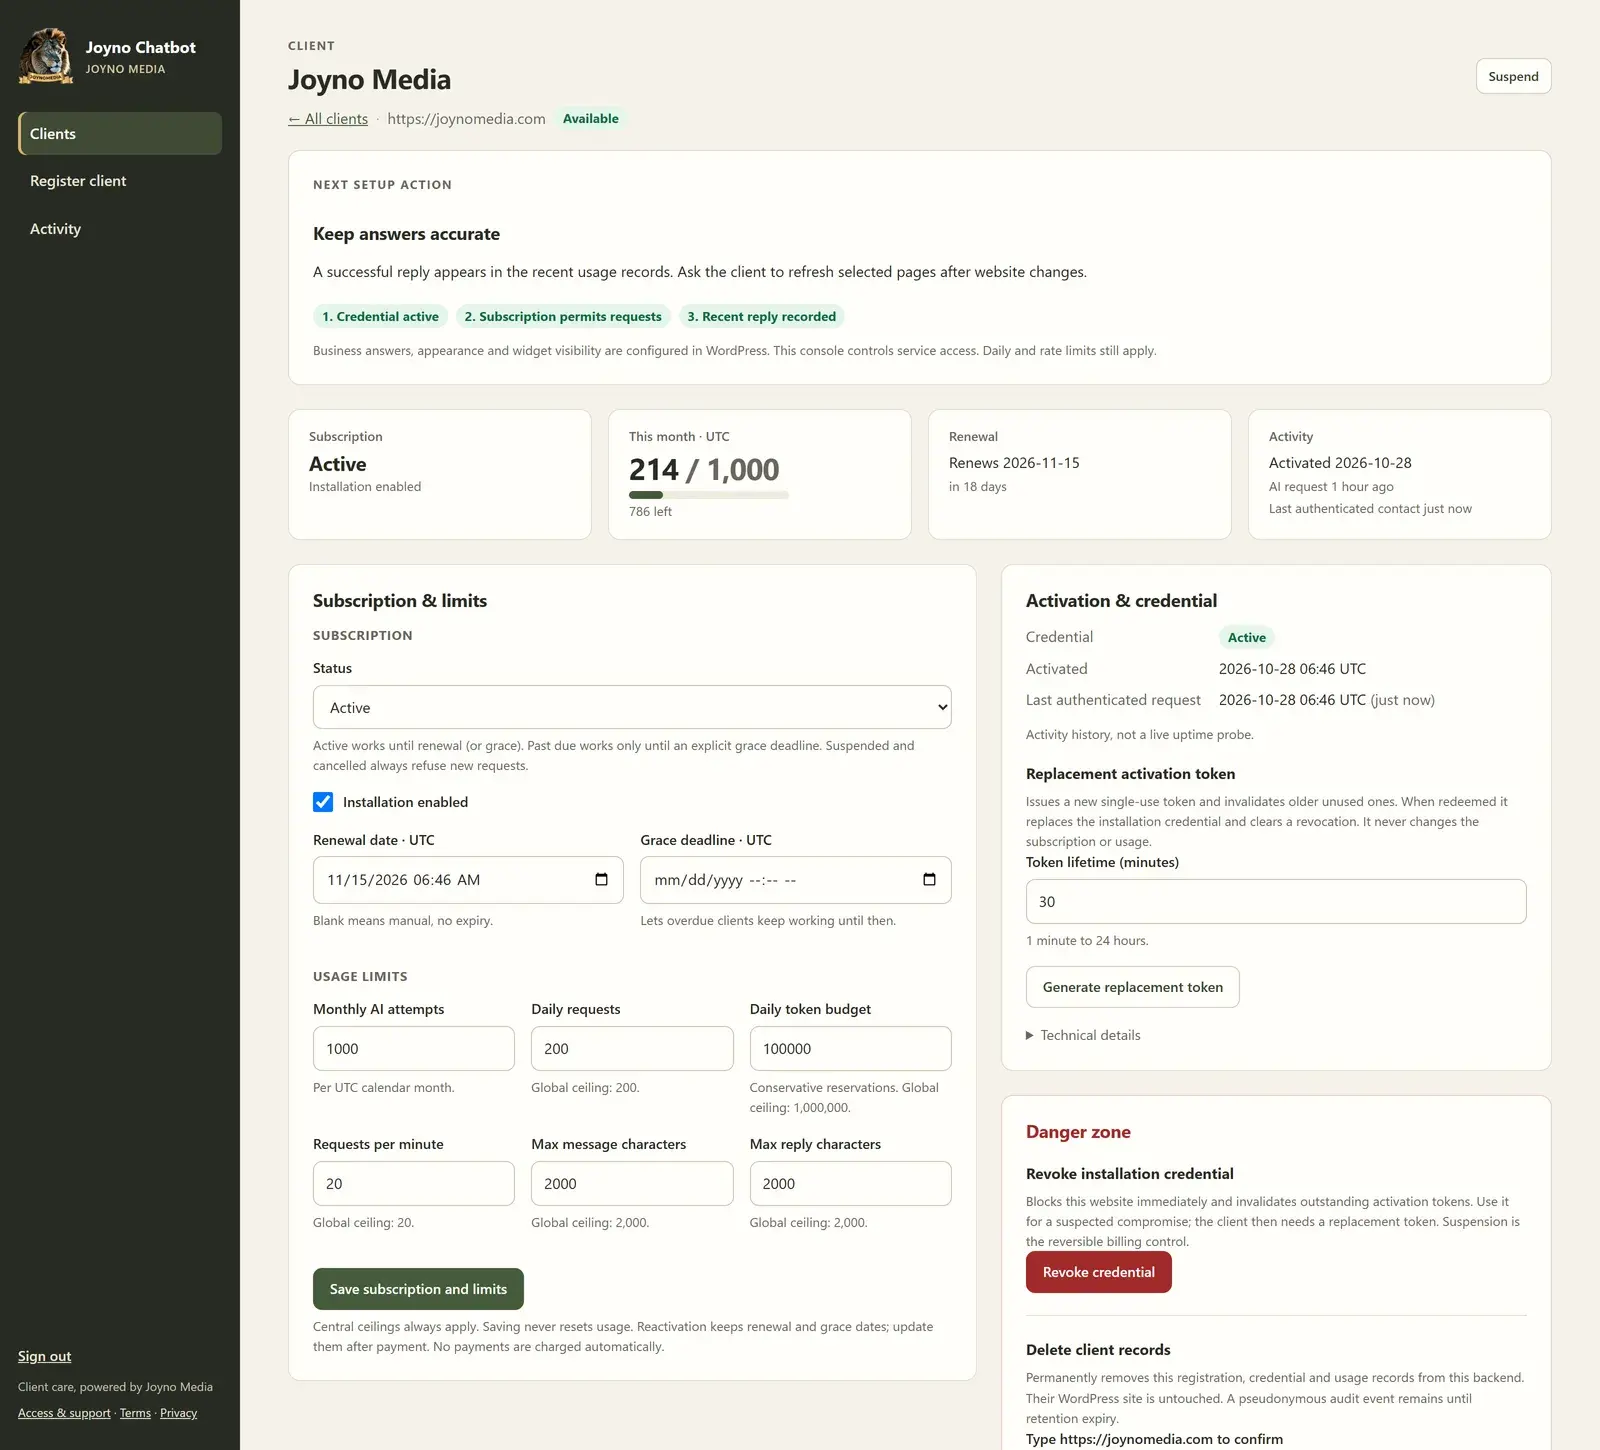Open calendar picker for Grace deadline
This screenshot has height=1450, width=1600.
point(929,880)
